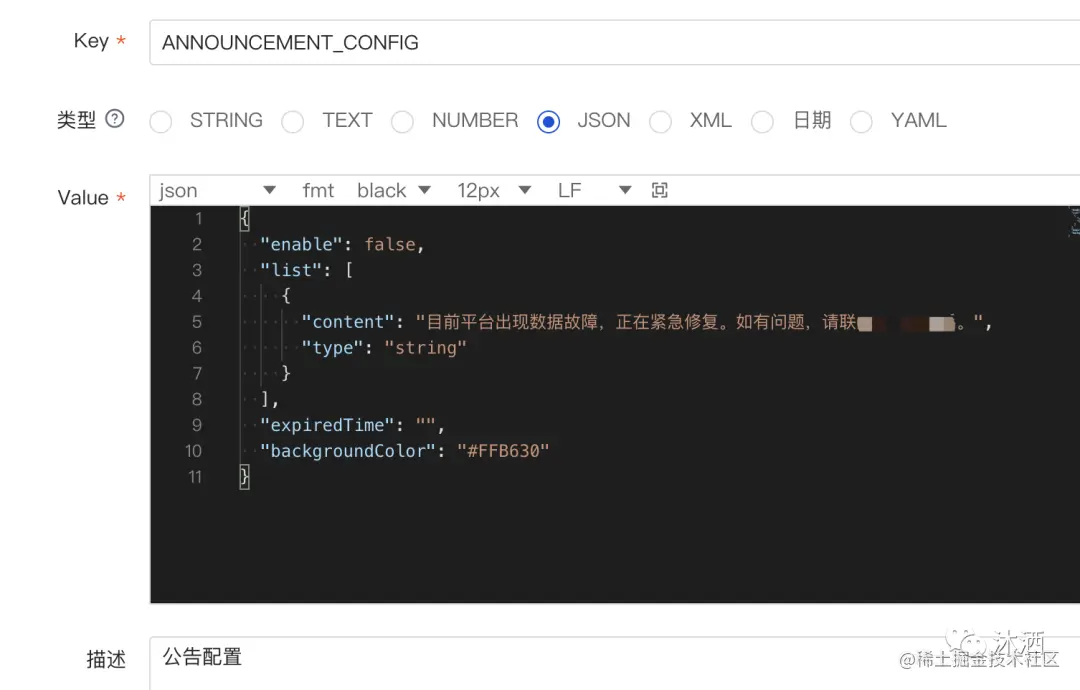The height and width of the screenshot is (690, 1080).
Task: Select the XML type radio button
Action: (x=660, y=122)
